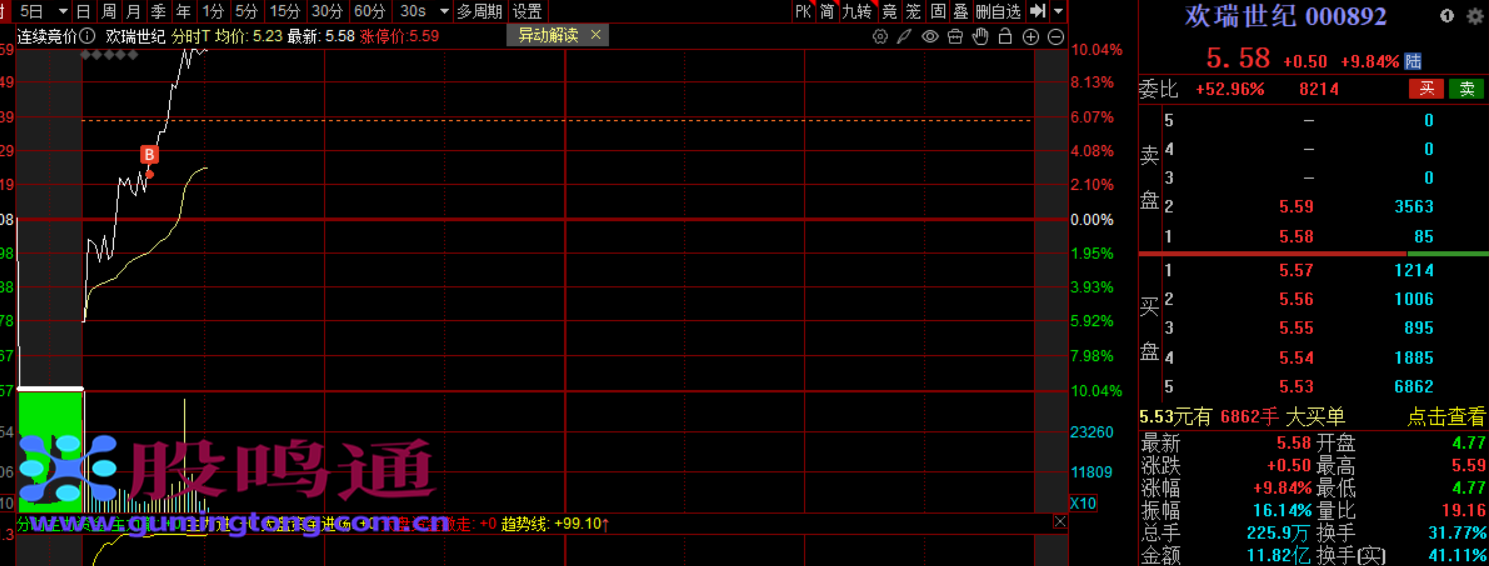Viewport: 1489px width, 566px height.
Task: Click the info icon beside 连续竞价
Action: point(88,36)
